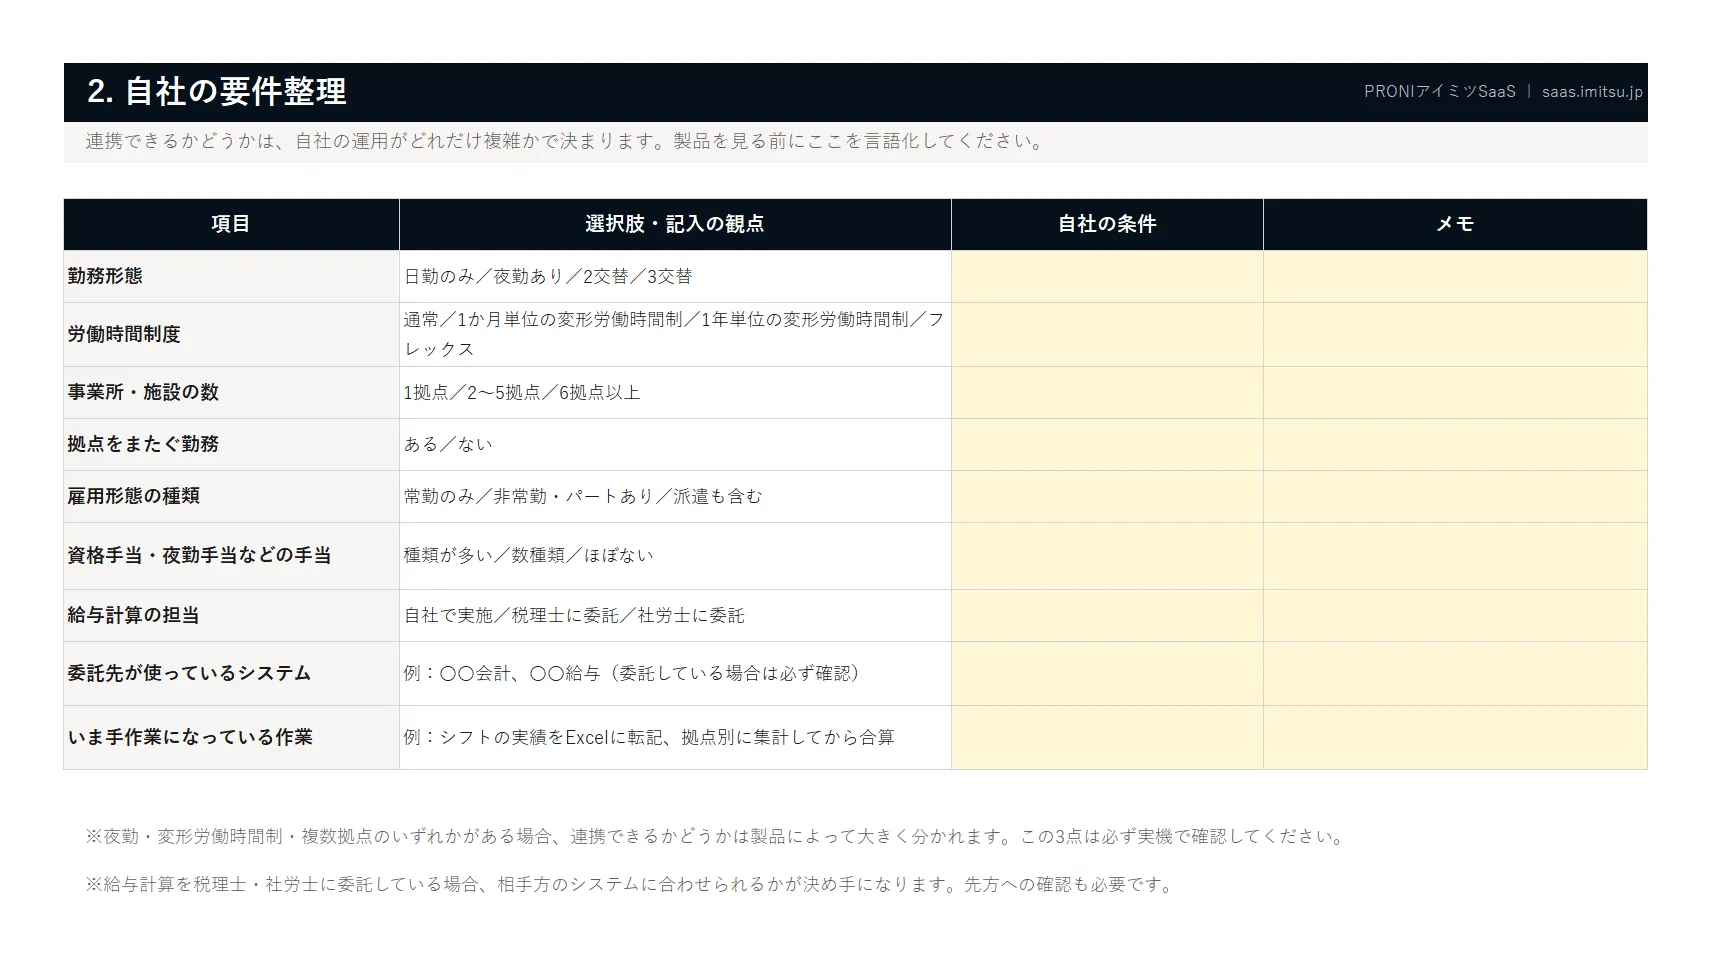Viewport: 1711px width, 962px height.
Task: Click the メモ cell for 労働時間制度
Action: tap(1455, 334)
